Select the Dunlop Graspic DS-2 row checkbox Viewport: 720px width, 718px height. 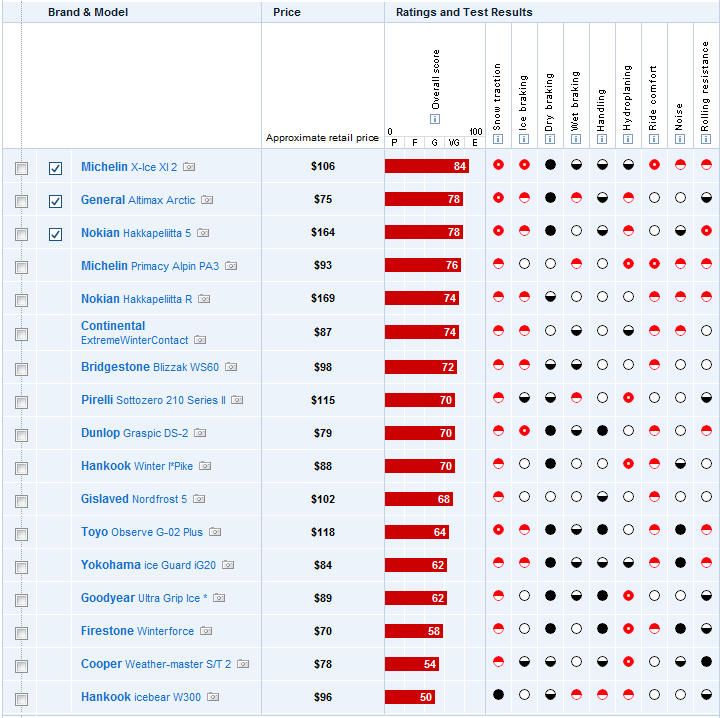[x=22, y=434]
